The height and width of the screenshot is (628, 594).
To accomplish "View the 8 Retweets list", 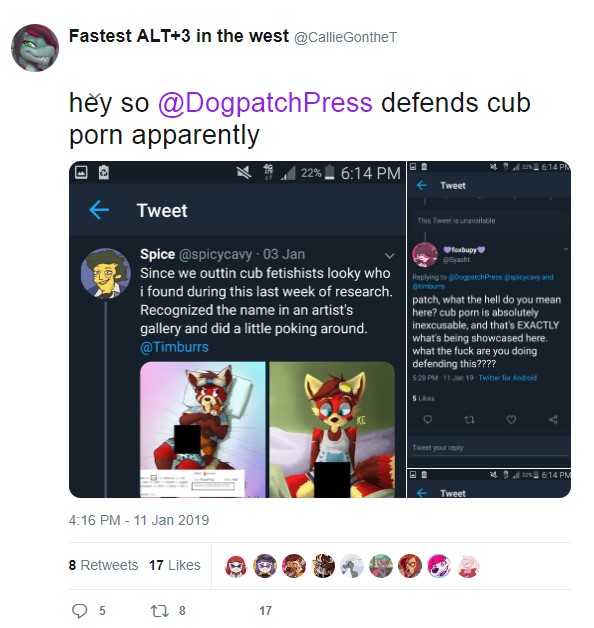I will pos(103,565).
